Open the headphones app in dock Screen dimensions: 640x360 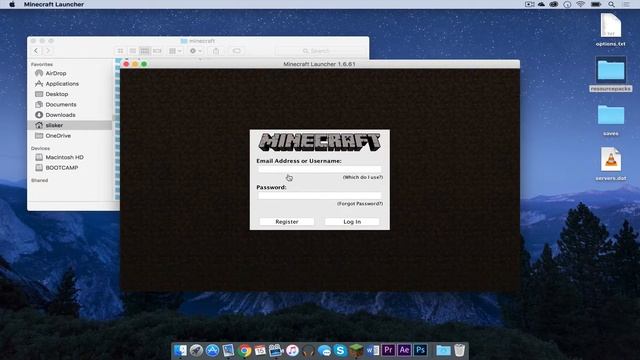(x=308, y=350)
